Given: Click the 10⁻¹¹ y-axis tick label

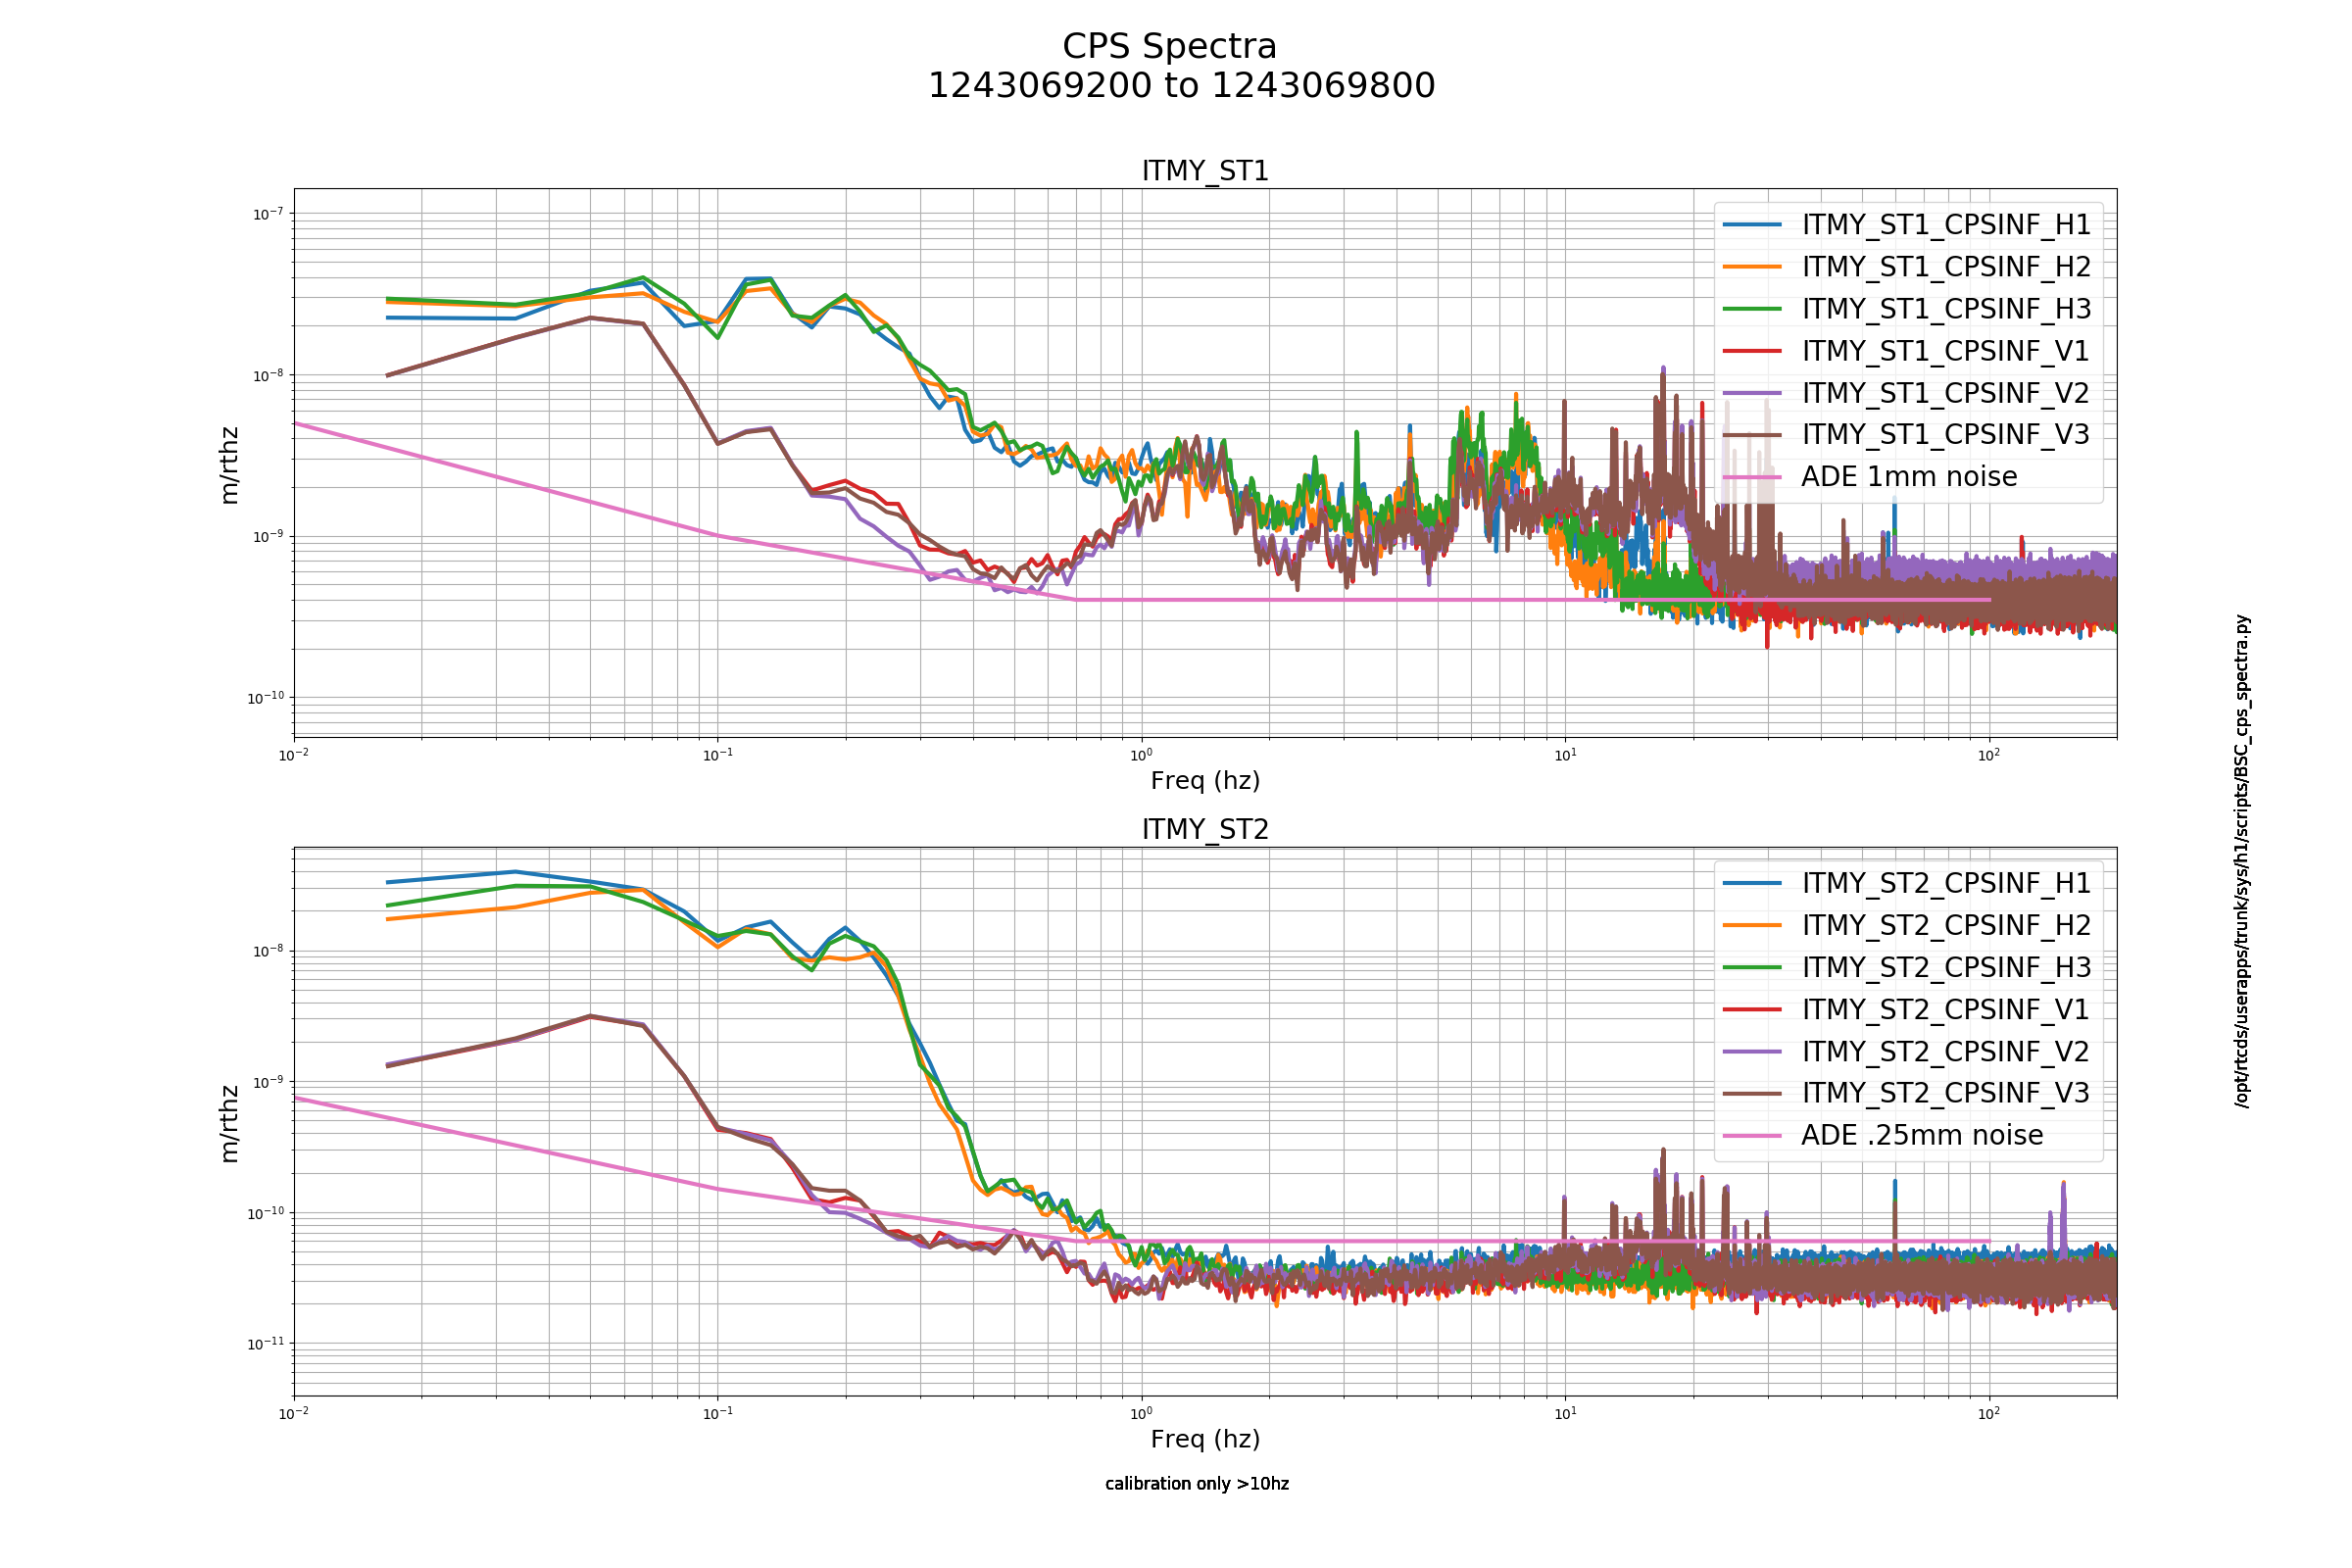Looking at the screenshot, I should coord(265,1344).
